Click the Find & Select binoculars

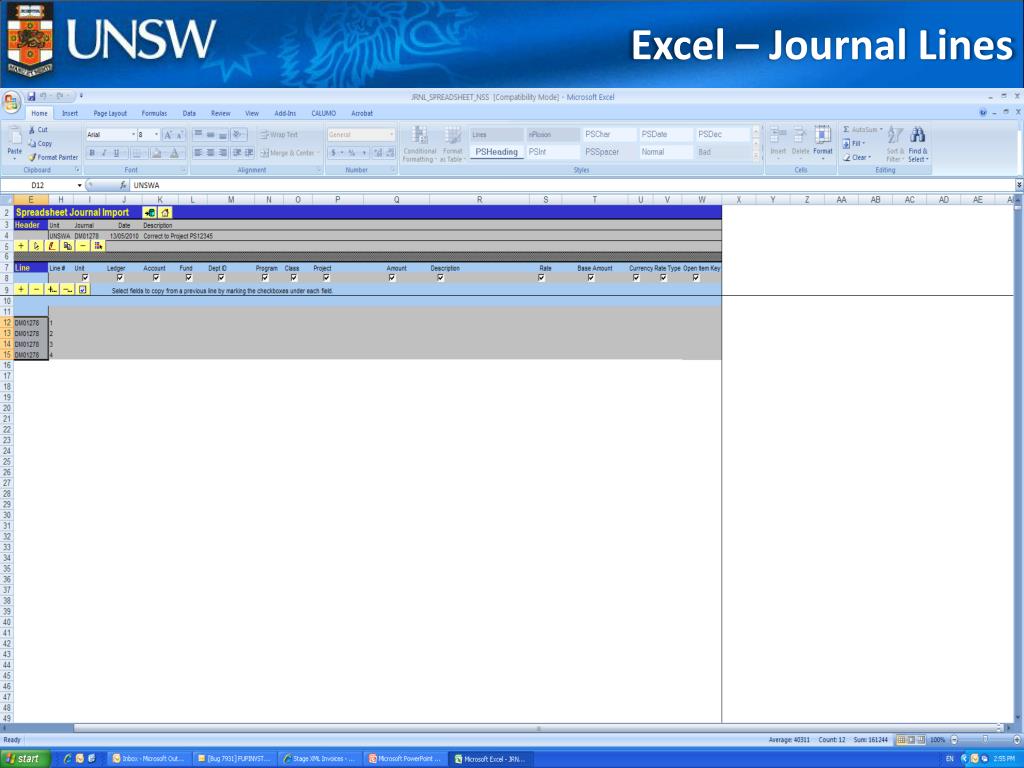[x=918, y=144]
